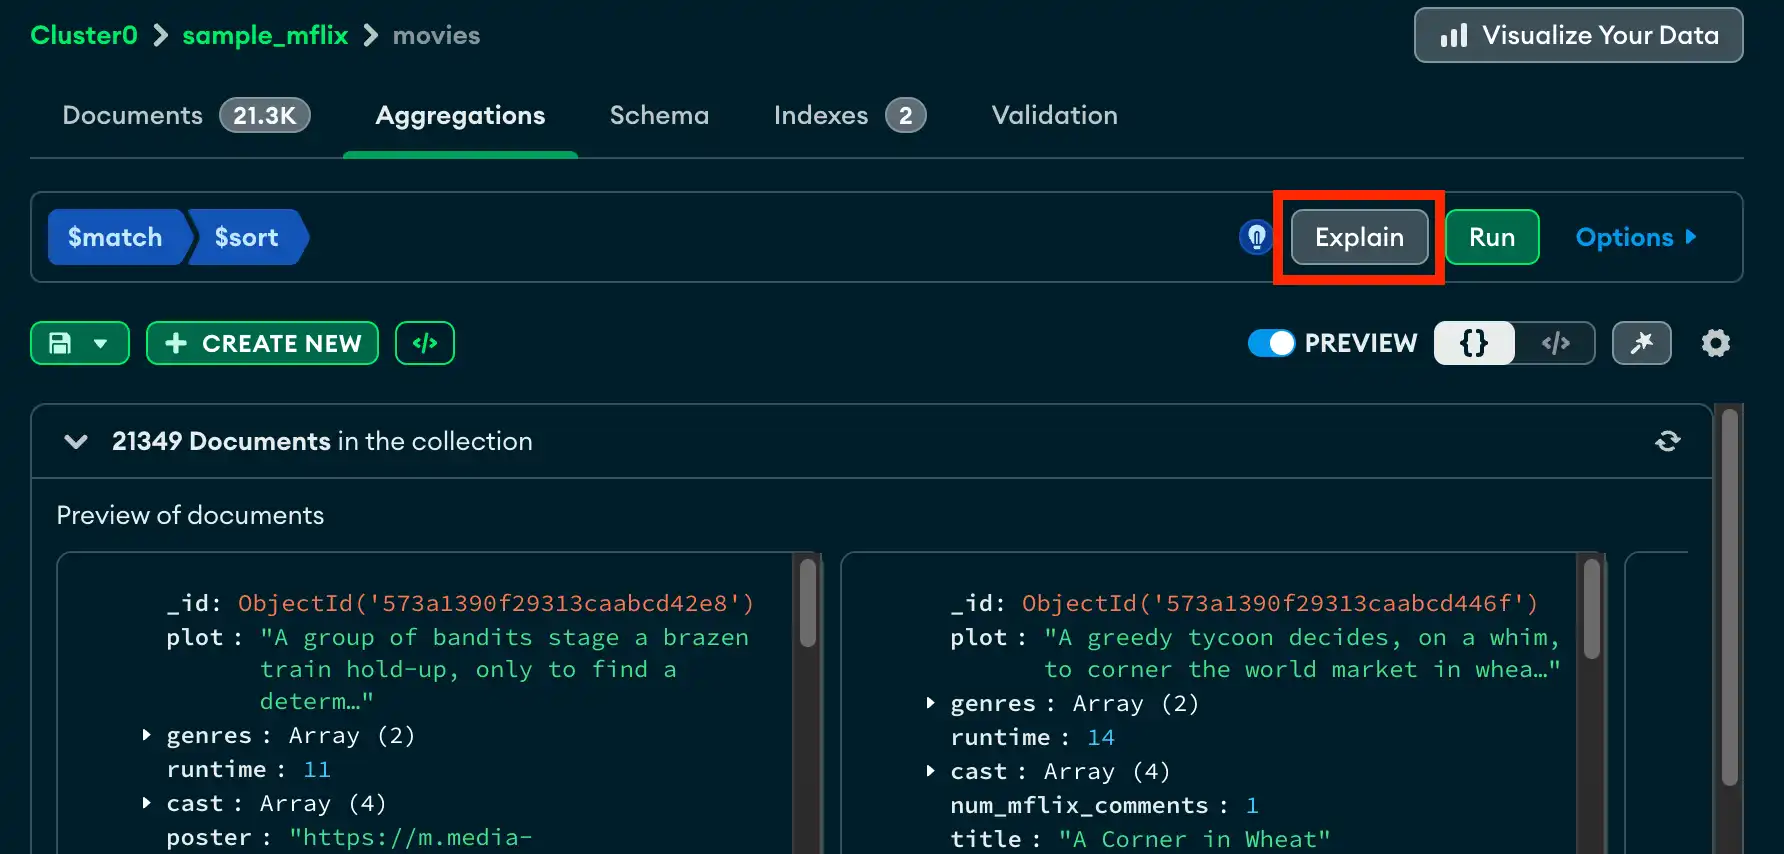Click the magic wand pipeline generator icon
Screen dimensions: 1784x854
click(1641, 343)
